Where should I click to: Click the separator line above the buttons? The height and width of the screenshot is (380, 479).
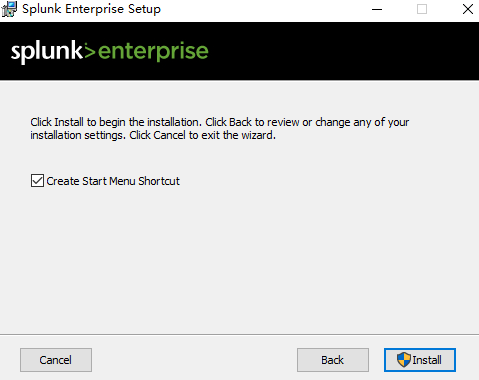click(x=239, y=334)
